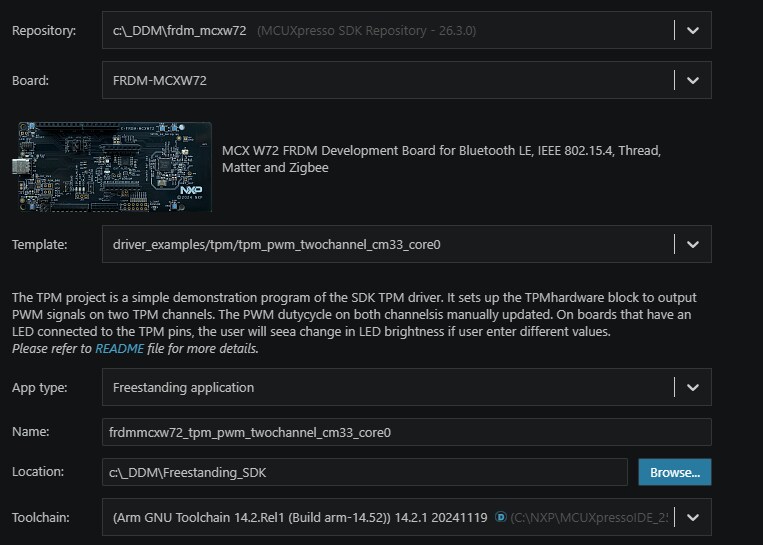Click the 'Repository:' label
Screen dimensions: 763x545
tap(44, 30)
